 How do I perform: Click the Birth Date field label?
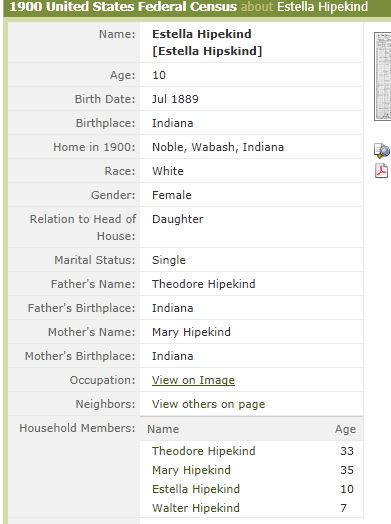coord(105,99)
